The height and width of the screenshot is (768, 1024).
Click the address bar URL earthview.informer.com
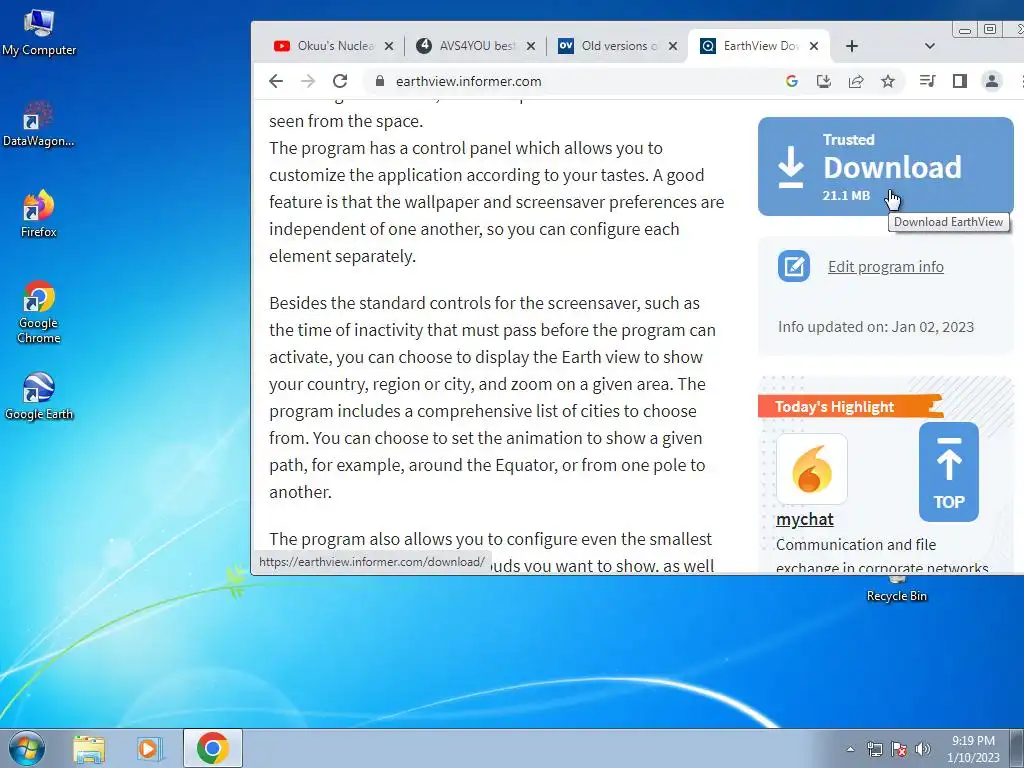point(468,81)
